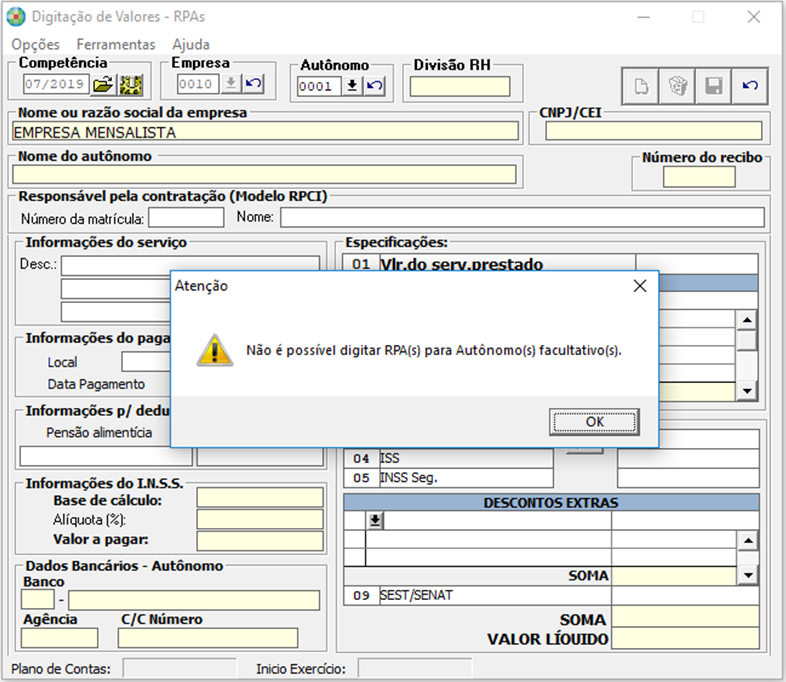This screenshot has height=682, width=786.
Task: Click the Número da matrícula input
Action: pyautogui.click(x=186, y=217)
